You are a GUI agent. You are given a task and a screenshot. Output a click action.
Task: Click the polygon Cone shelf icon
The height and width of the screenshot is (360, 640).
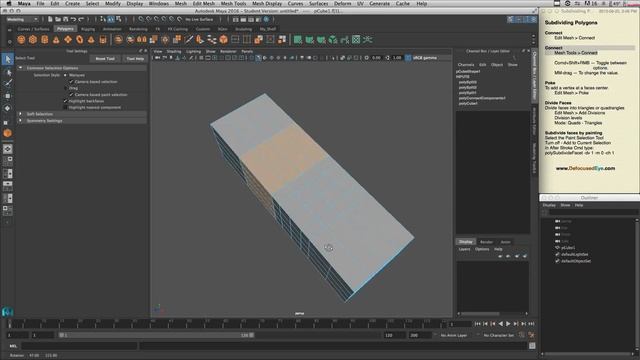(56, 40)
